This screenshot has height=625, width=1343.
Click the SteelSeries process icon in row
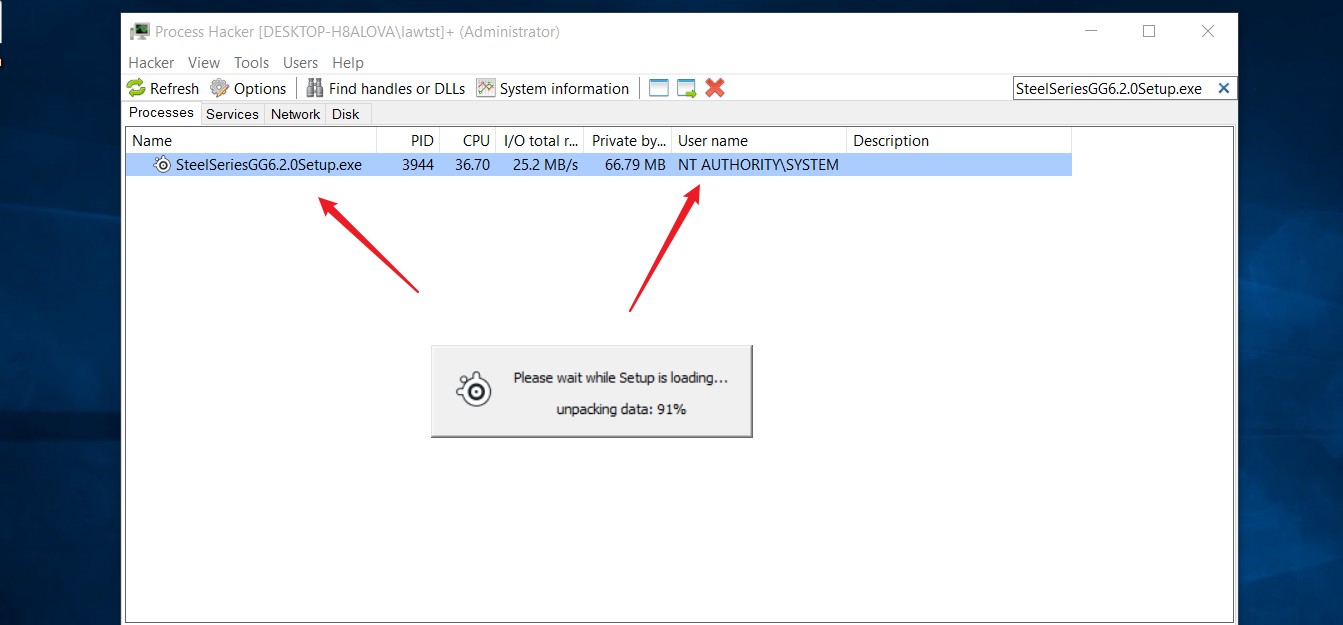pyautogui.click(x=162, y=165)
